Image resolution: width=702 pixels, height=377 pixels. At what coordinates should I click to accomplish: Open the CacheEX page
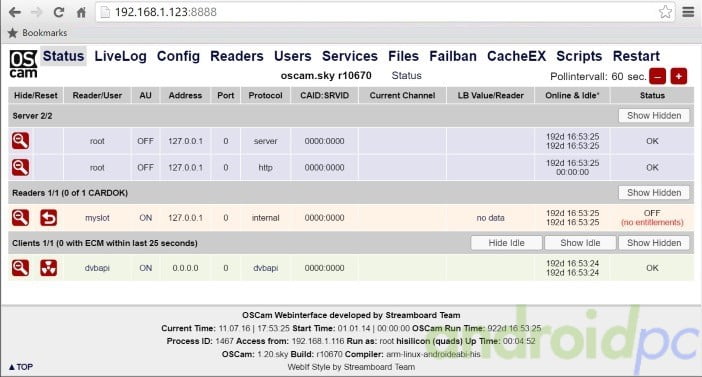coord(516,56)
